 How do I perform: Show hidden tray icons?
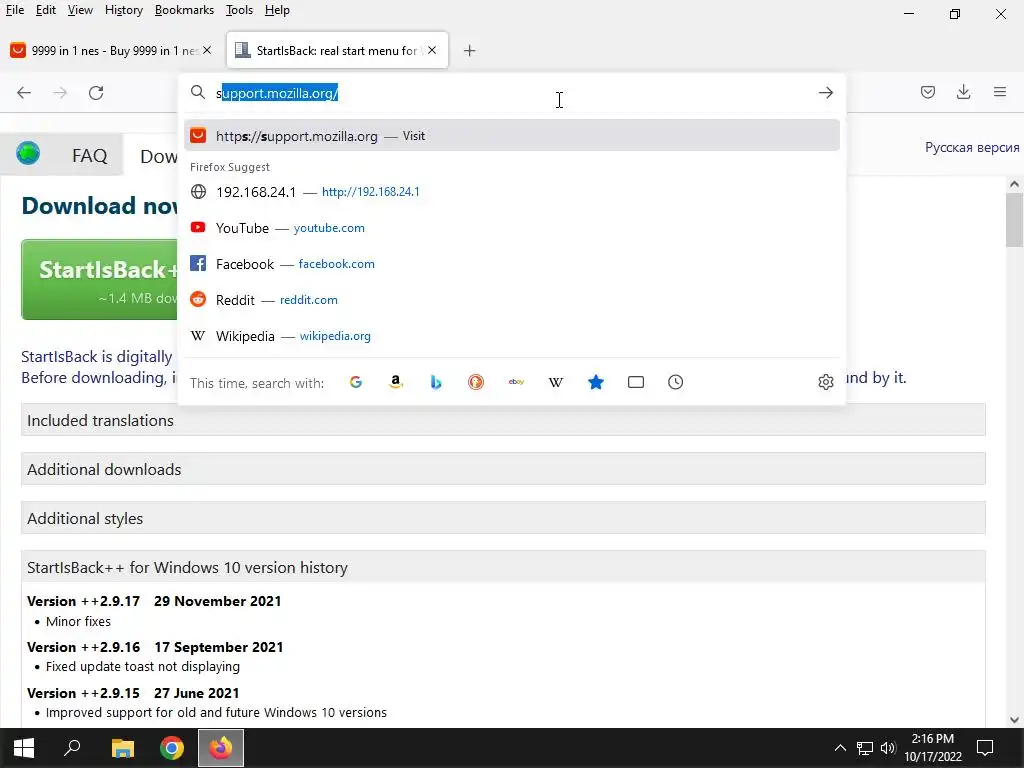[840, 748]
